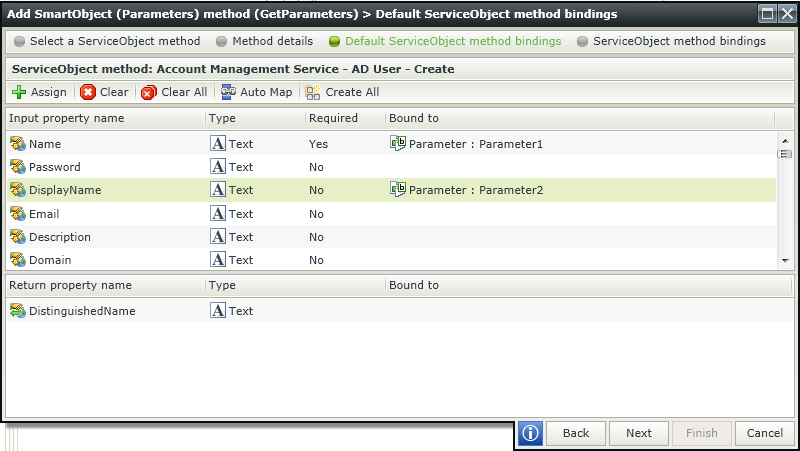Viewport: 800px width, 451px height.
Task: Maximize the dialog window
Action: pos(767,14)
